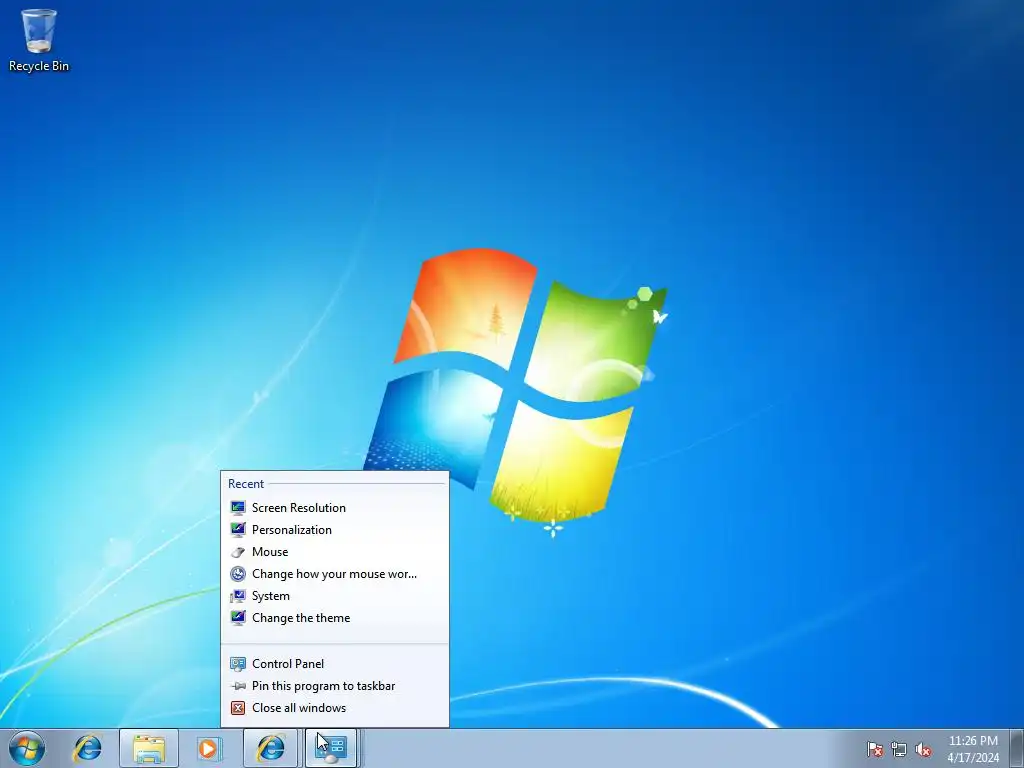Click the muted volume tray icon
1024x768 pixels.
[x=923, y=749]
